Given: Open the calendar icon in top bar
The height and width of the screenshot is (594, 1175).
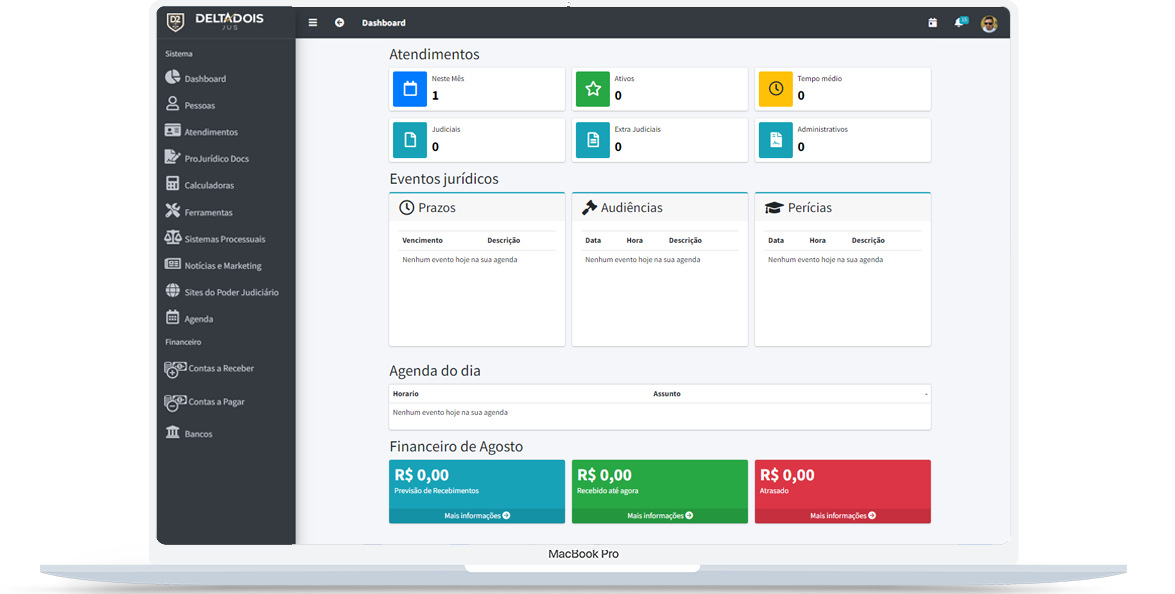Looking at the screenshot, I should pos(932,23).
